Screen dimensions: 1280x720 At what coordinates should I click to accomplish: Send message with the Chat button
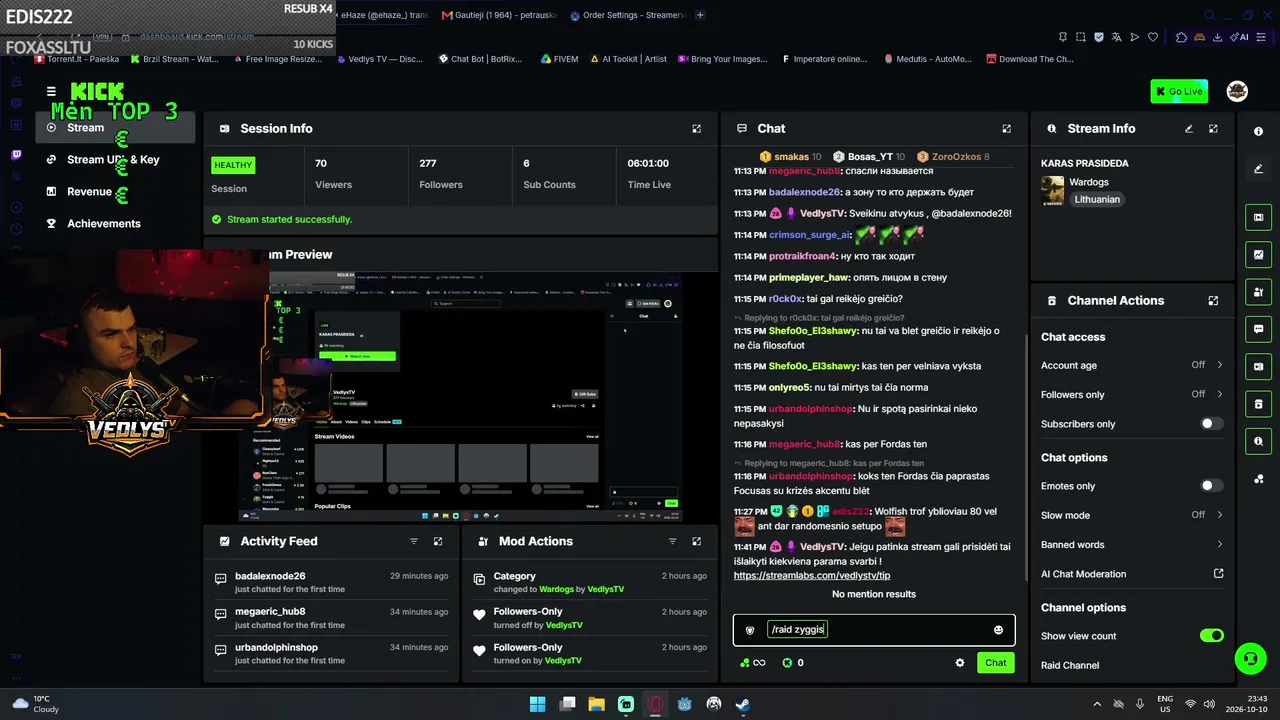pyautogui.click(x=996, y=663)
